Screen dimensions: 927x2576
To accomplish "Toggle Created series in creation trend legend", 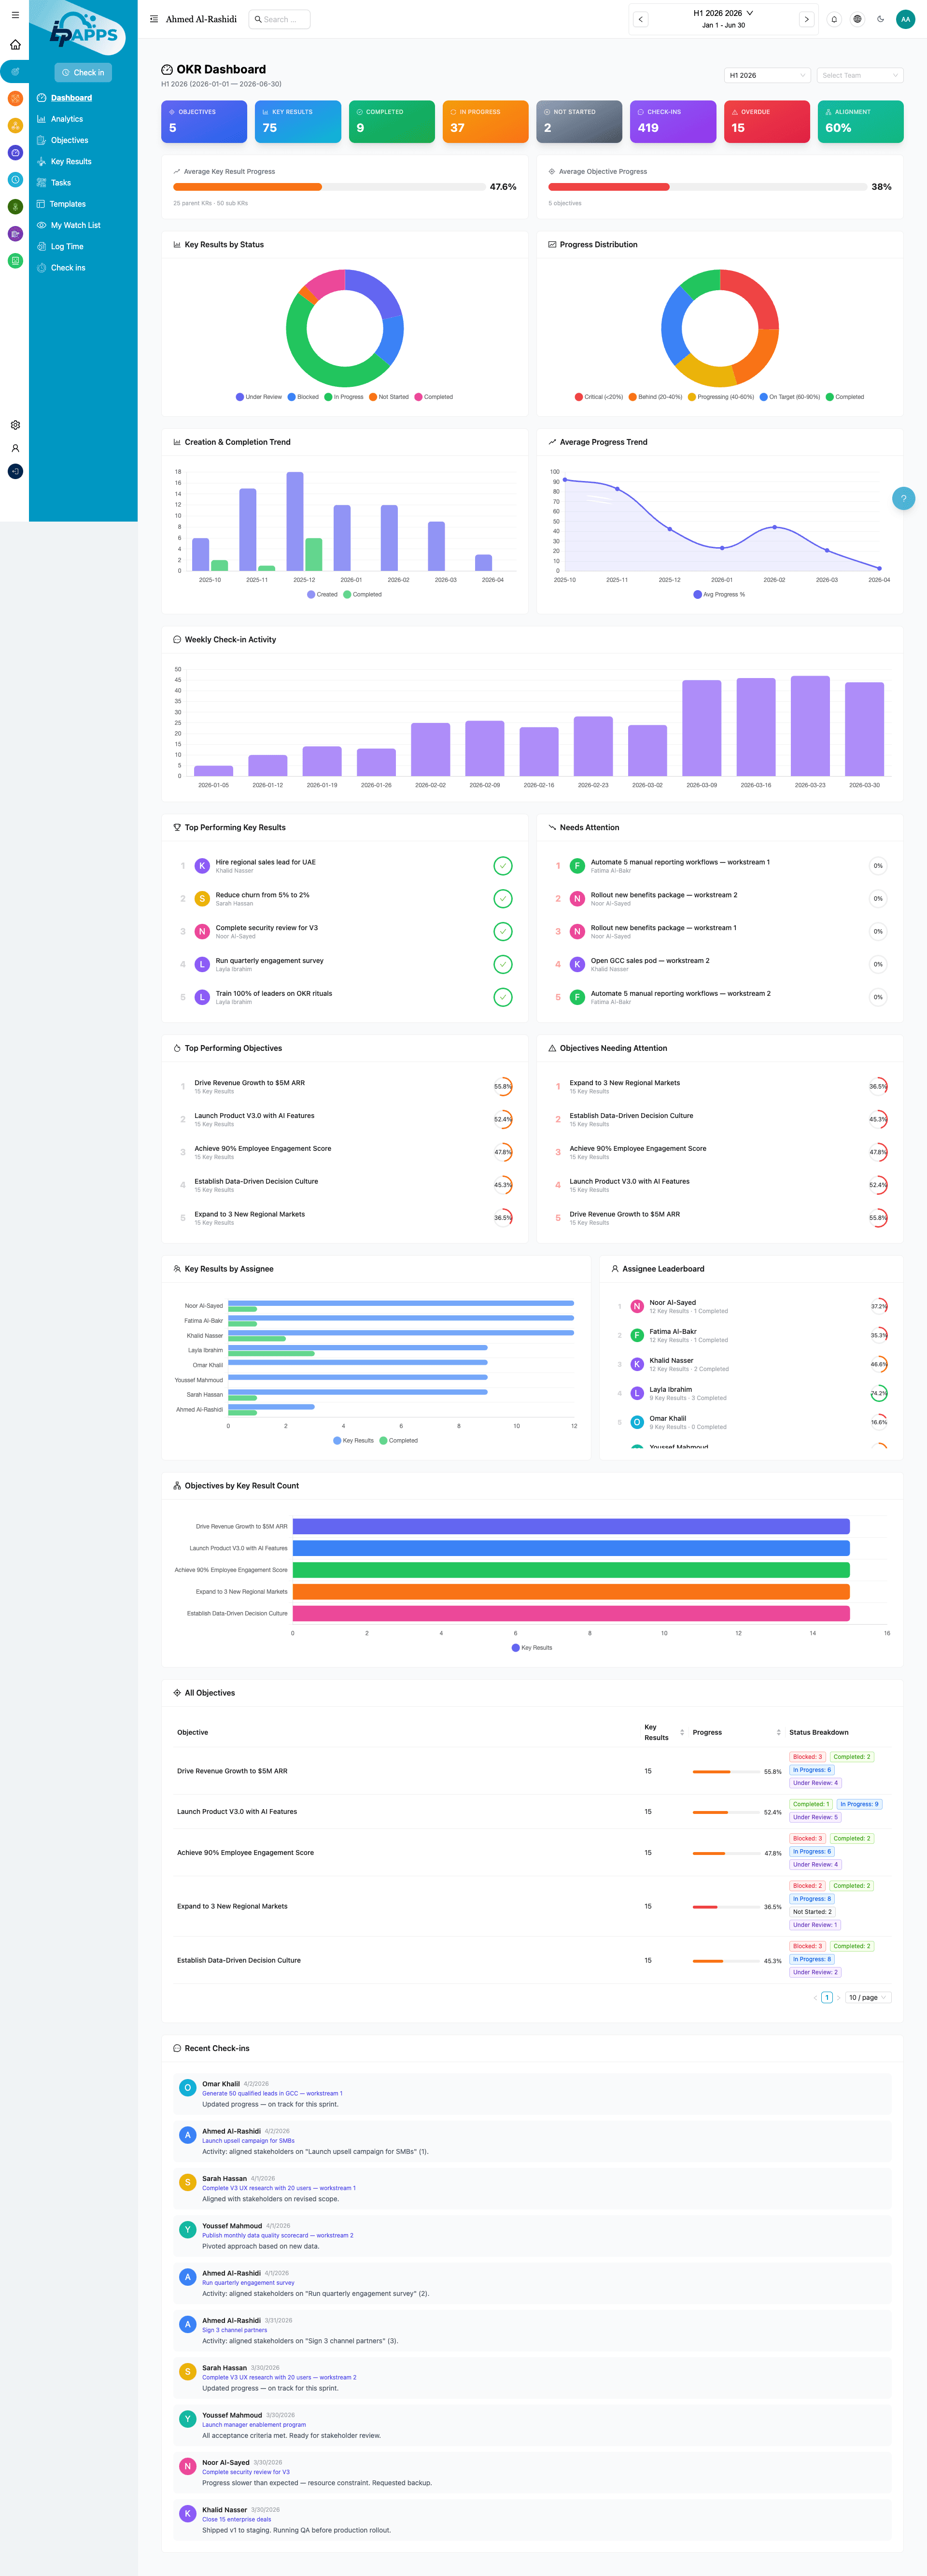I will (322, 594).
